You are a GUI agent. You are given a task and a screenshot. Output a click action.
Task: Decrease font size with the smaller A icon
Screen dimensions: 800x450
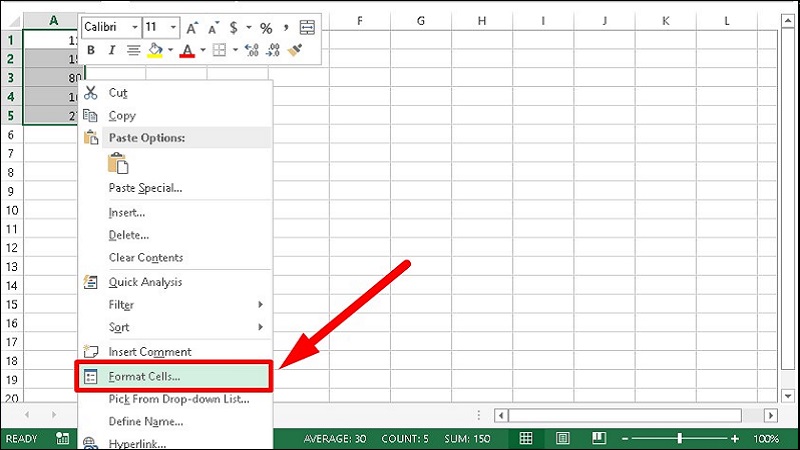point(213,28)
